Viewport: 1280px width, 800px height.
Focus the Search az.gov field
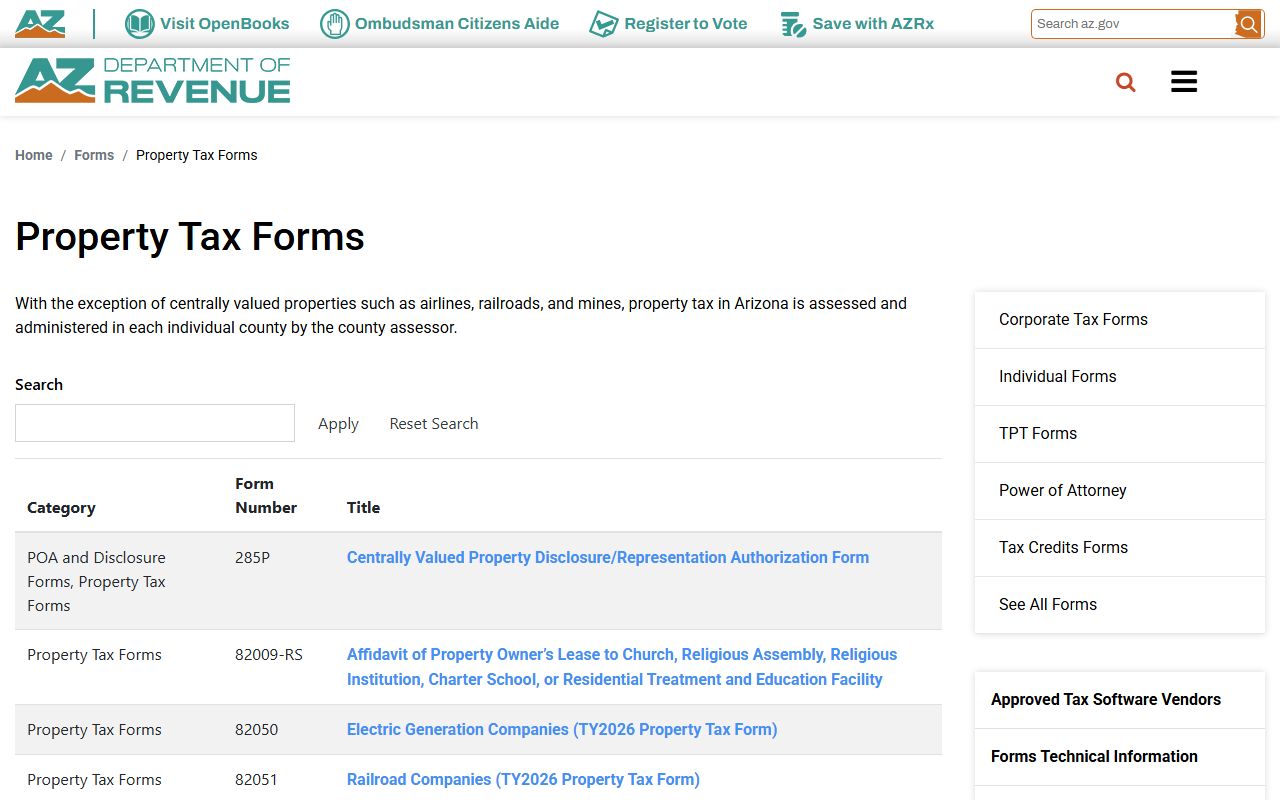click(x=1134, y=24)
